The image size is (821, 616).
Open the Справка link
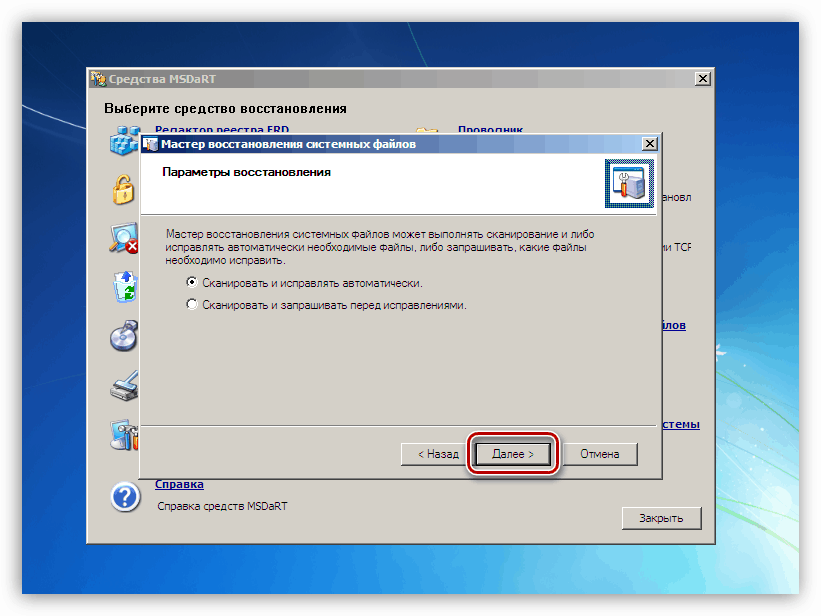(x=179, y=485)
